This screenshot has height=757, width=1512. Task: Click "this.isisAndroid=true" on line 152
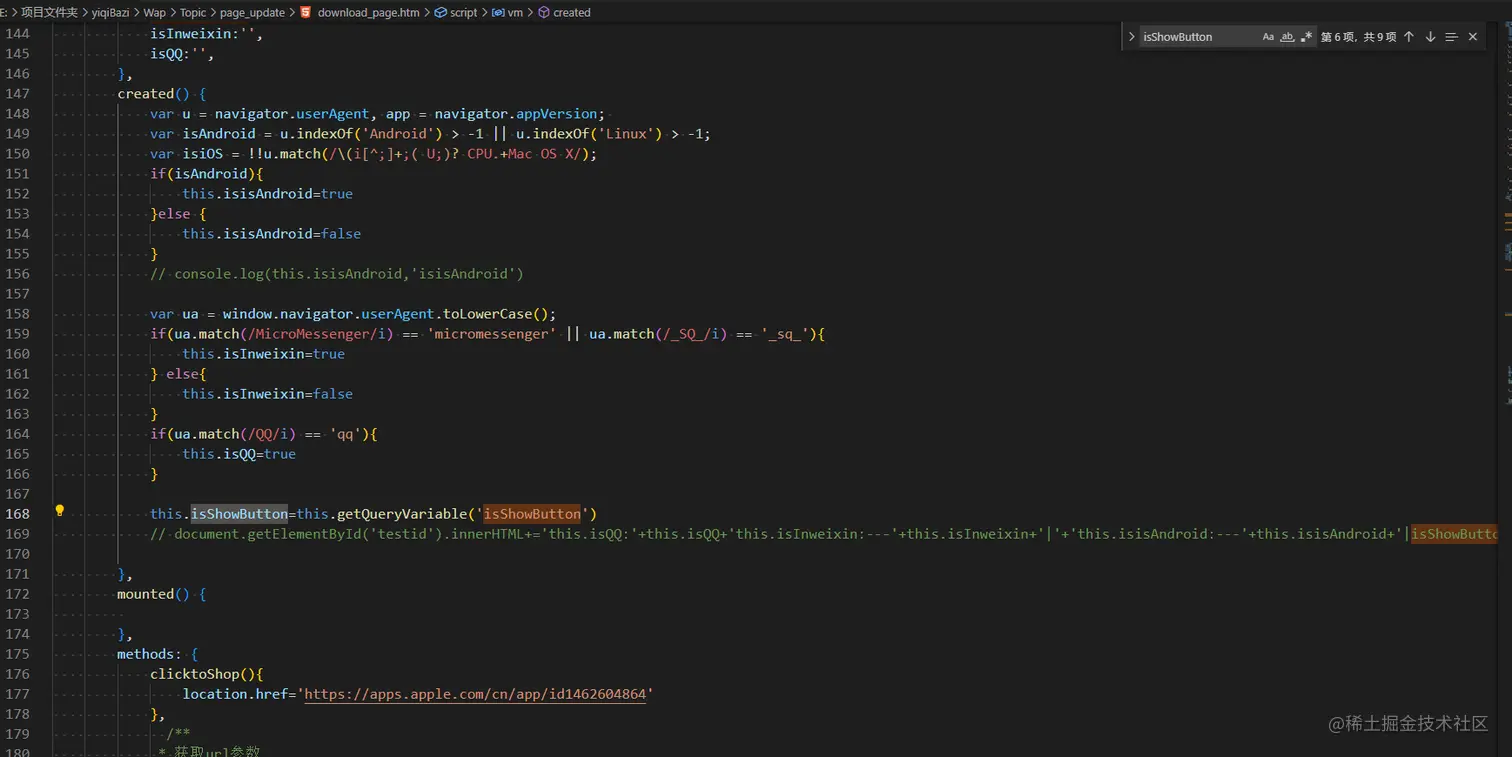(x=268, y=194)
